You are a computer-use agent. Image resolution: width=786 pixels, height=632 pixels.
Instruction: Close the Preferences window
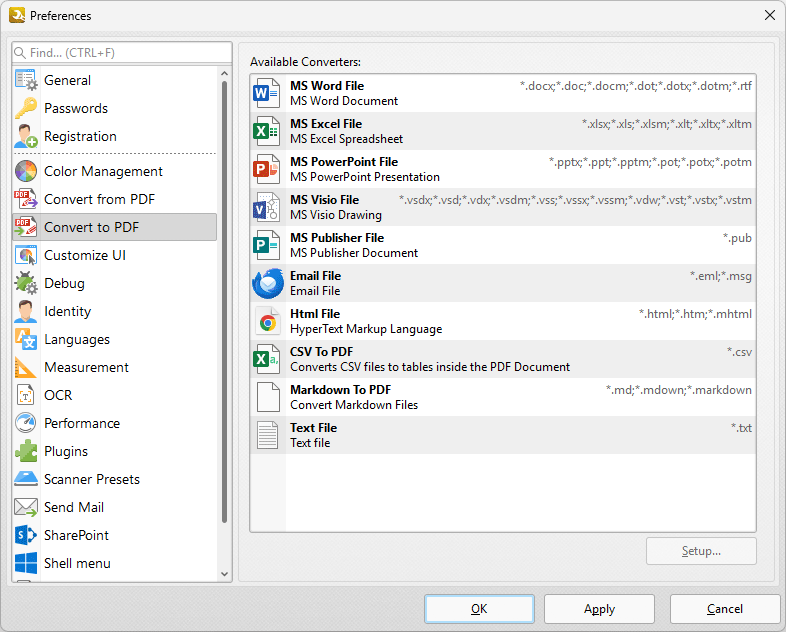click(x=770, y=16)
